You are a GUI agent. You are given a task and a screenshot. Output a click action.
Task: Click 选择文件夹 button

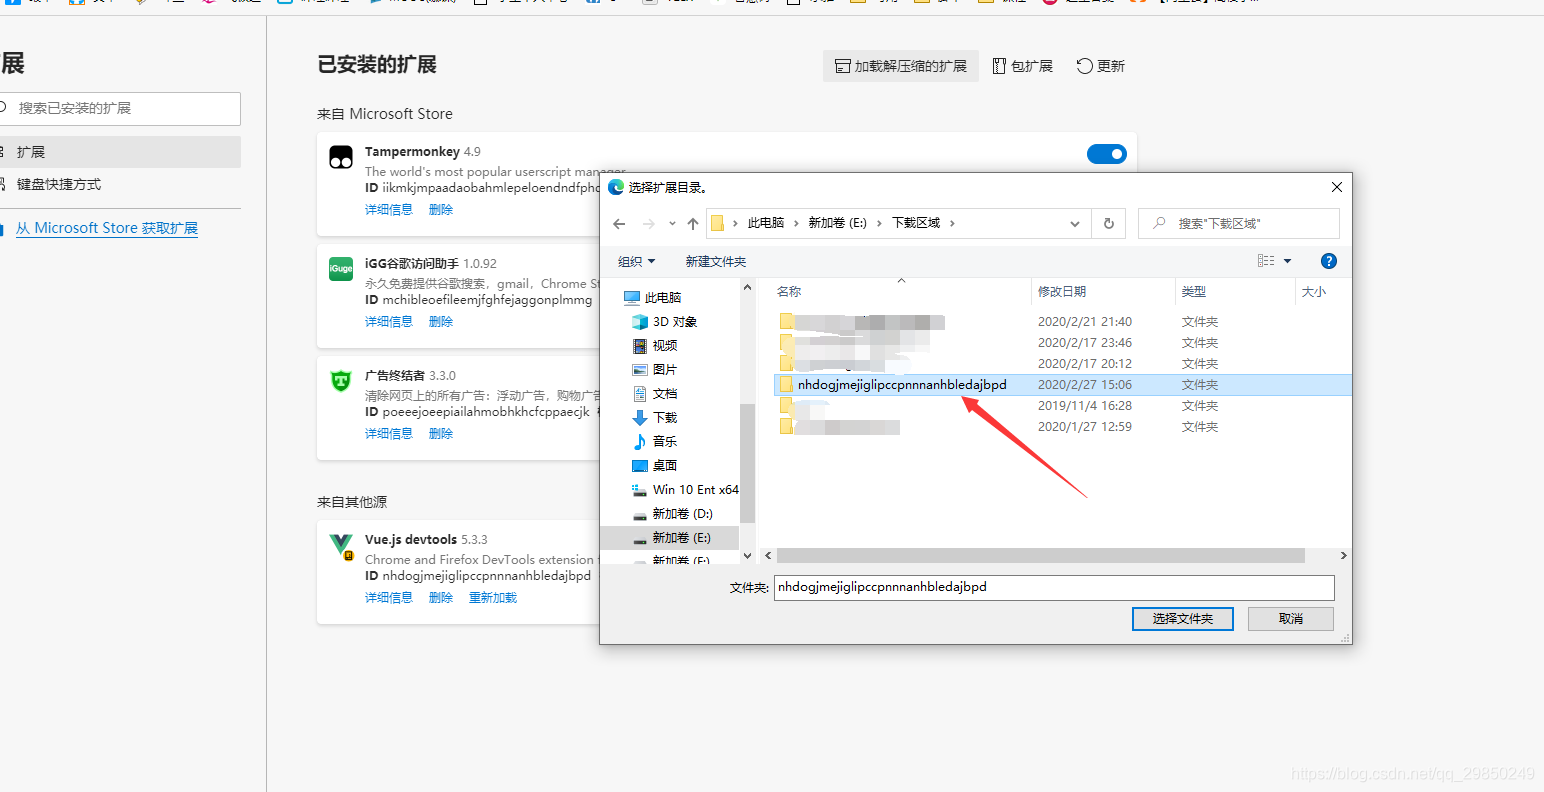click(x=1183, y=619)
